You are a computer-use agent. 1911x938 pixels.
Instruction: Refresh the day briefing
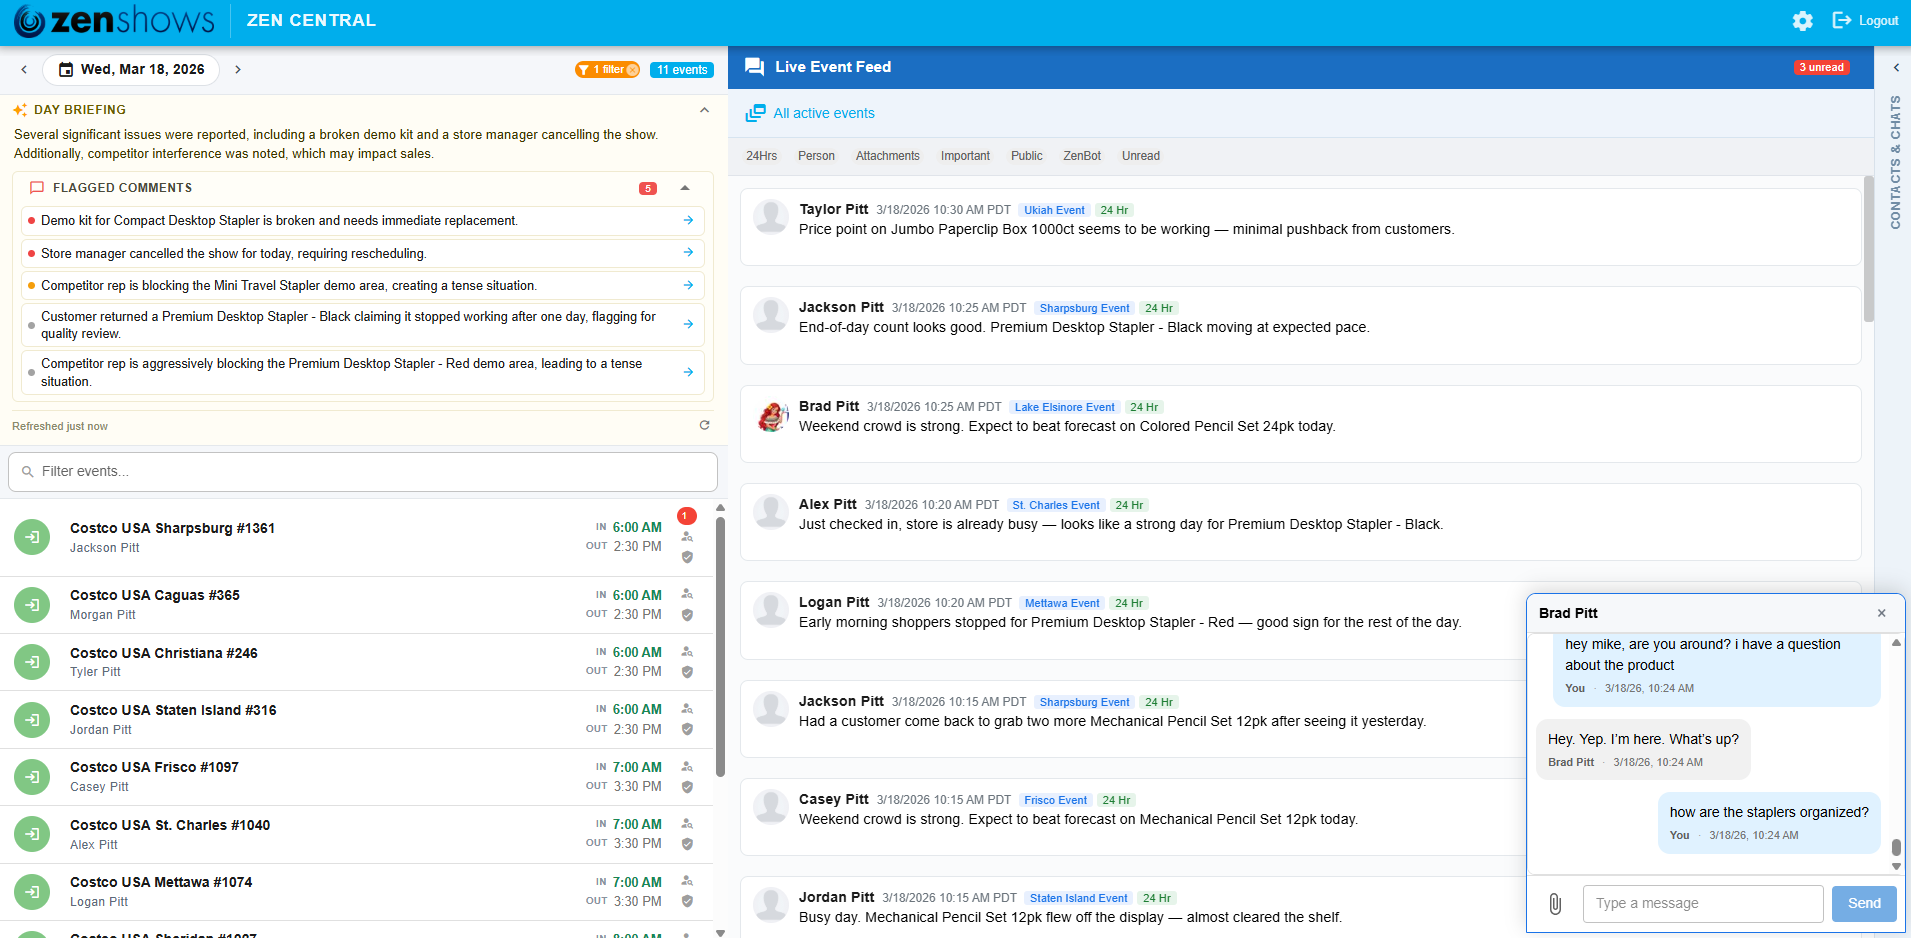(x=704, y=426)
